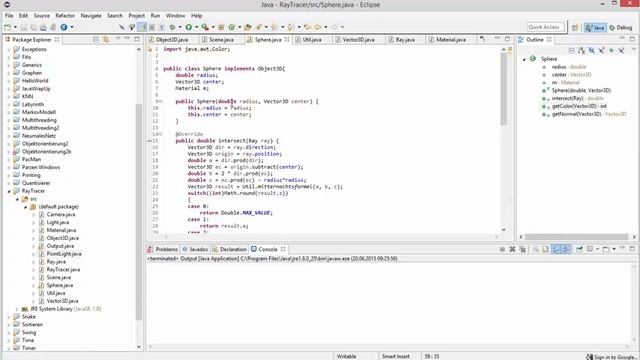Click the Open Perspective icon
The width and height of the screenshot is (640, 360).
(575, 27)
